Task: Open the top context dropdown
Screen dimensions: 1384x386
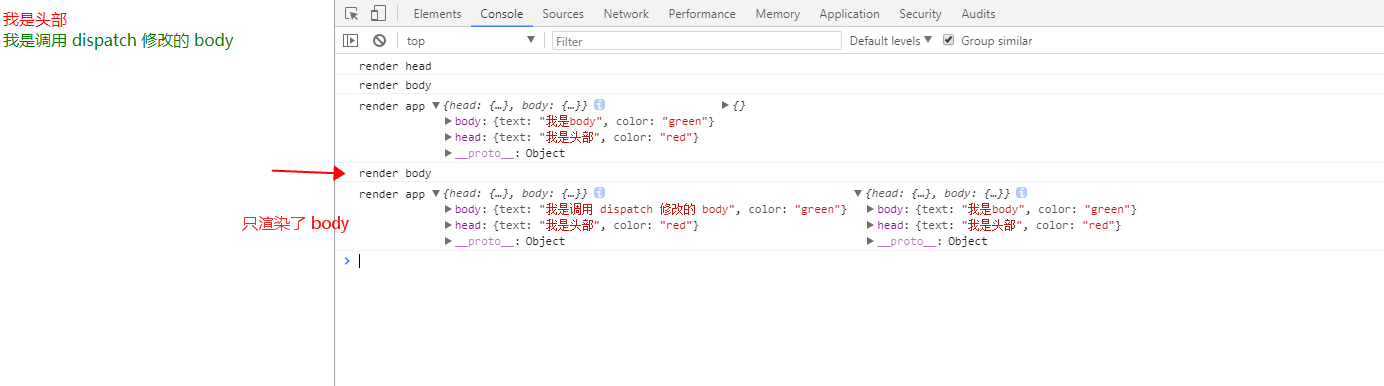Action: coord(471,41)
